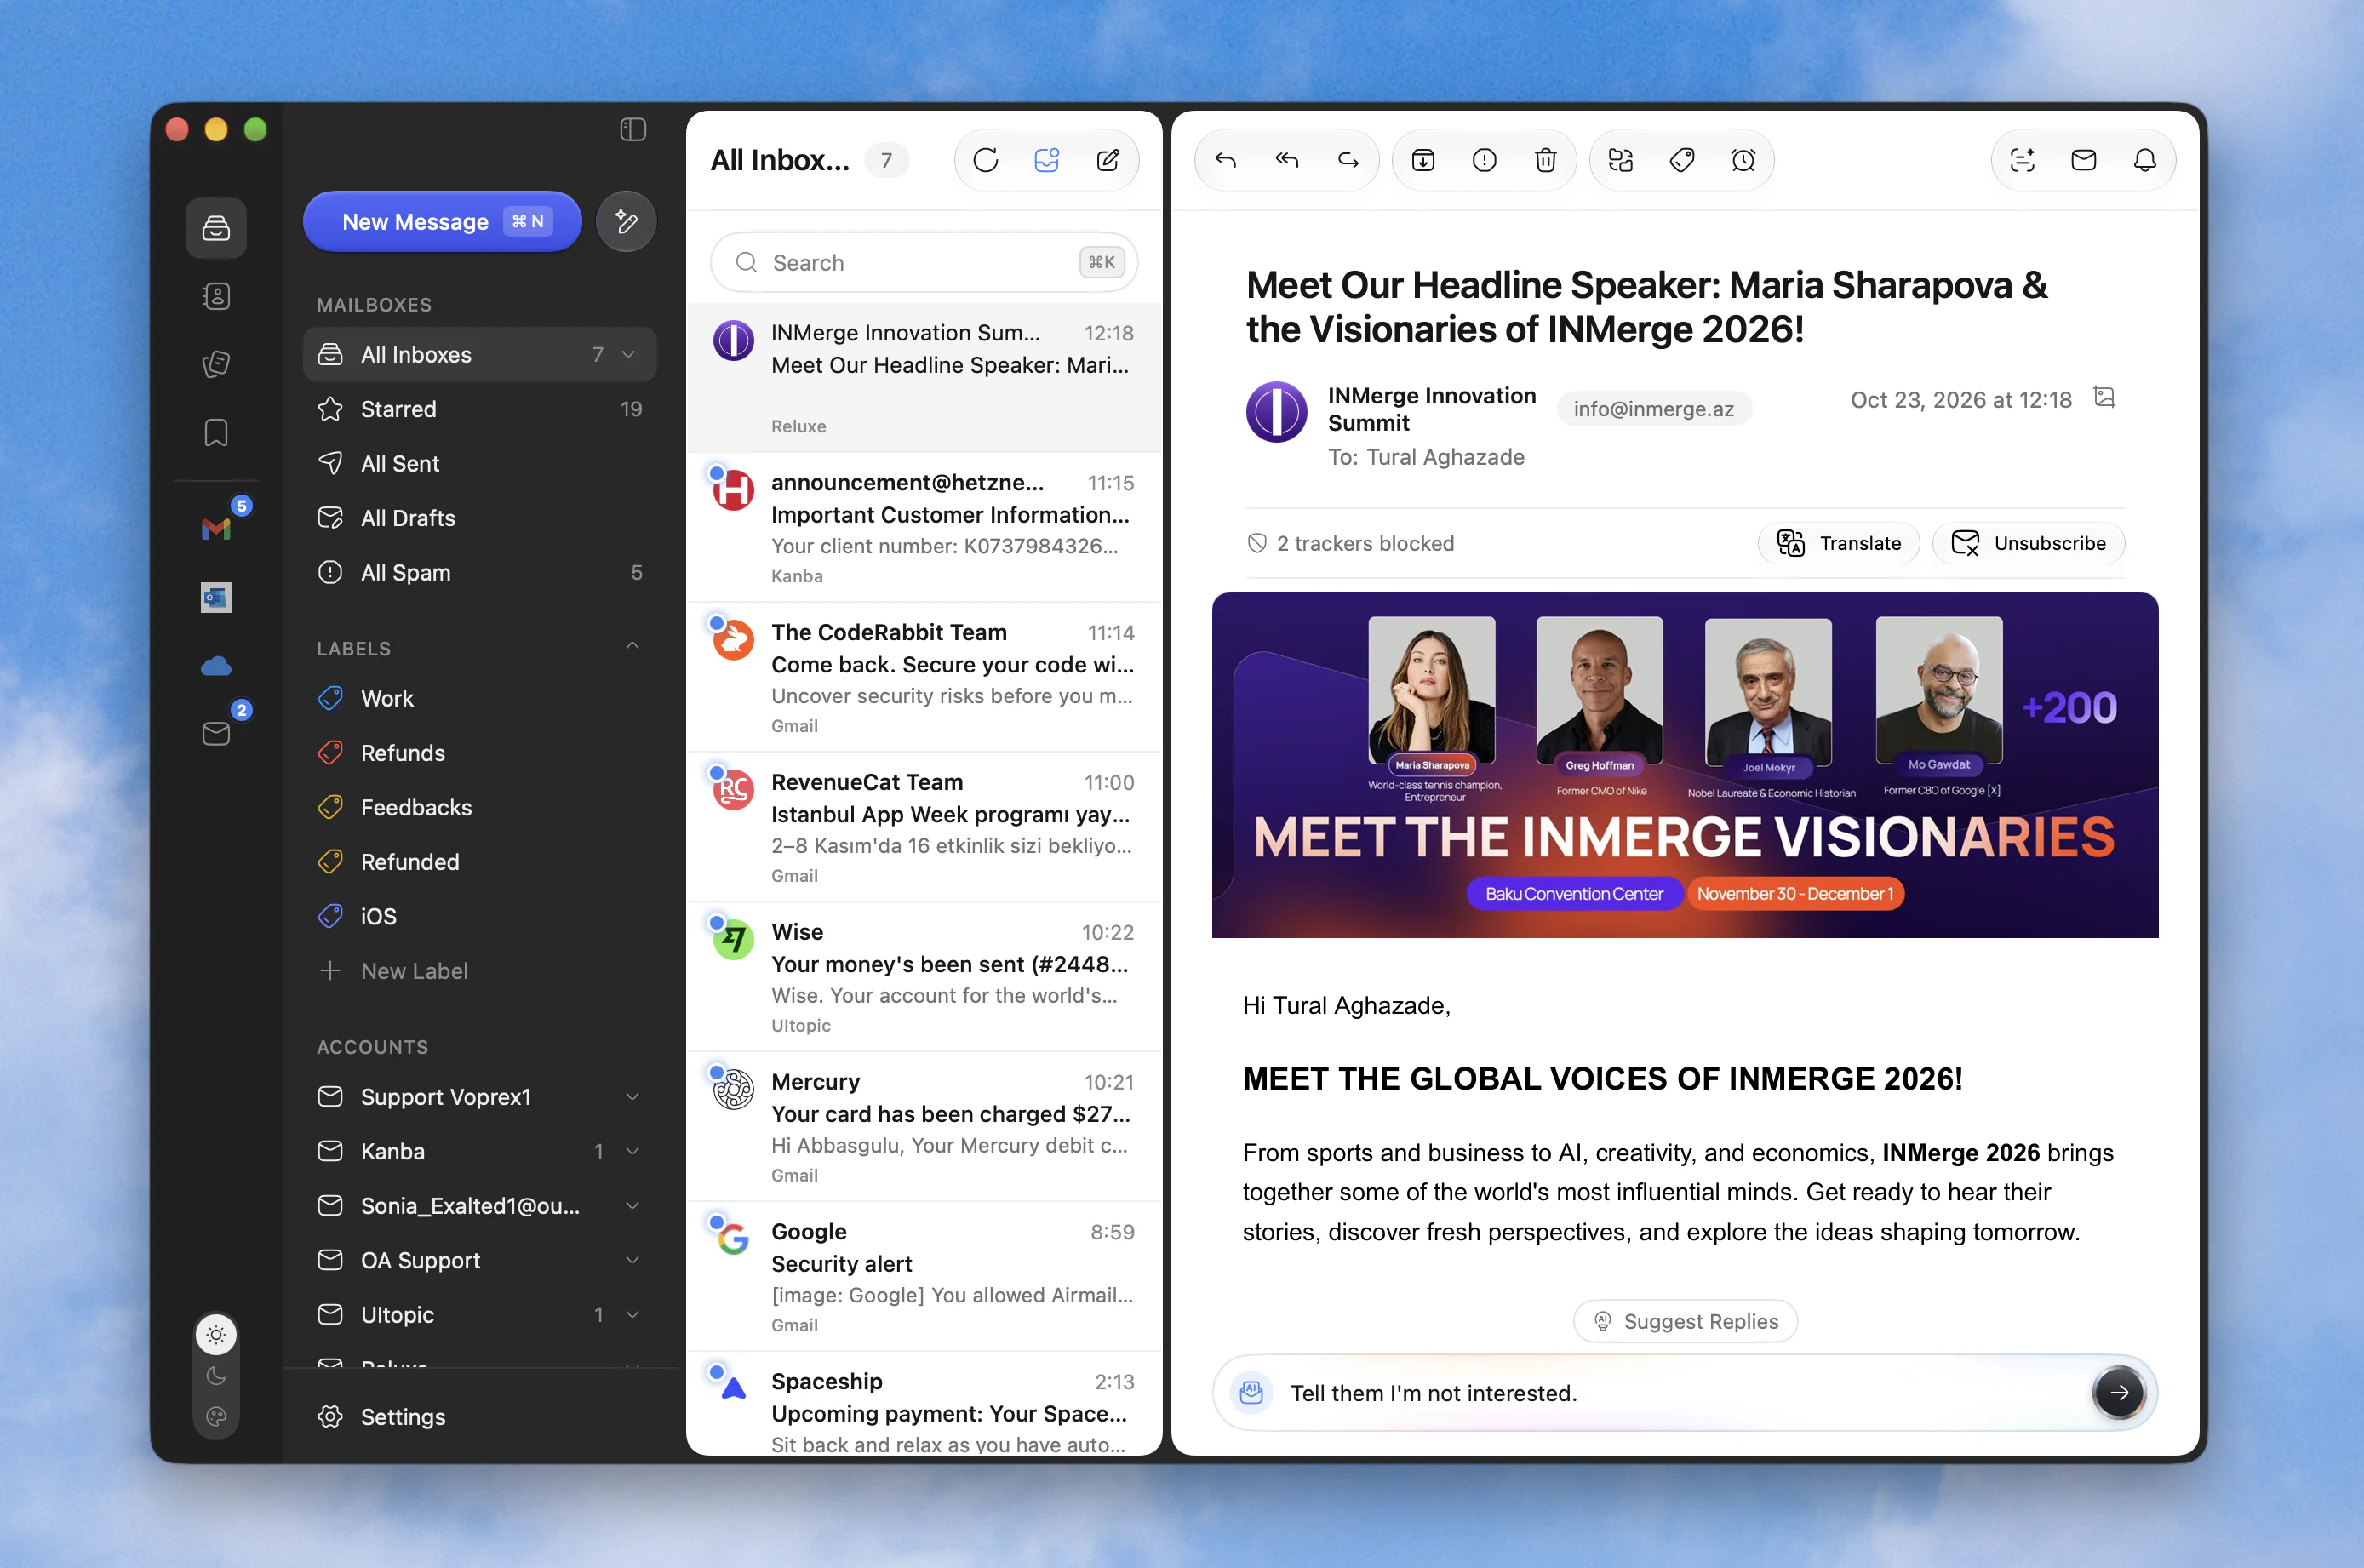
Task: Collapse the Labels section
Action: click(x=632, y=647)
